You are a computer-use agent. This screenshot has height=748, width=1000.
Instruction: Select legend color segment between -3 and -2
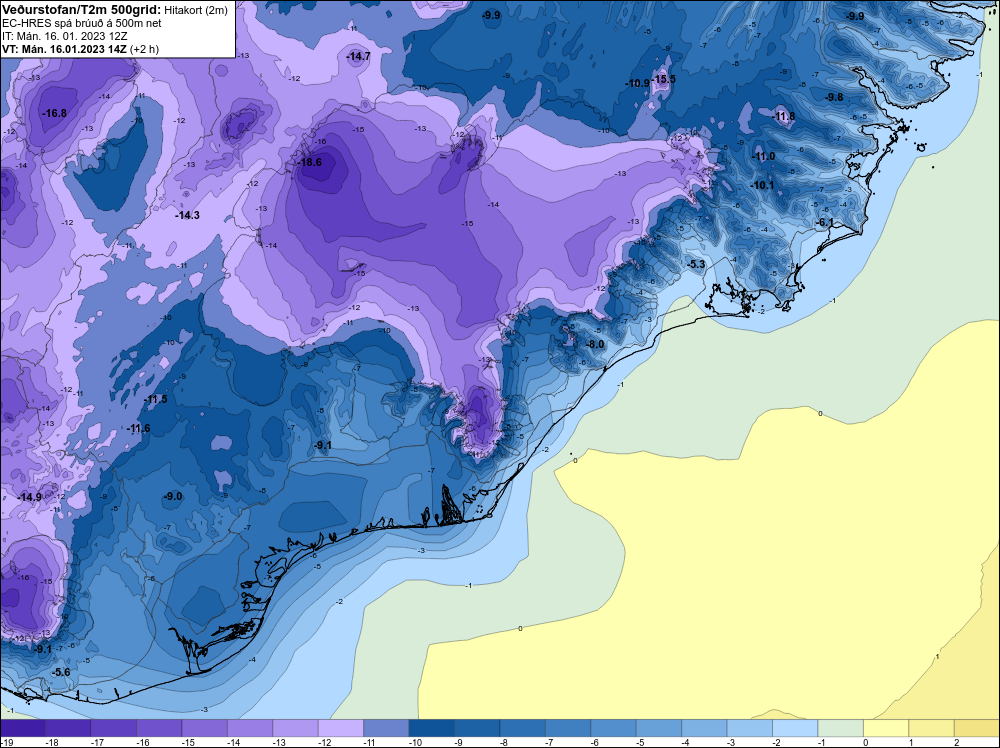coord(750,728)
